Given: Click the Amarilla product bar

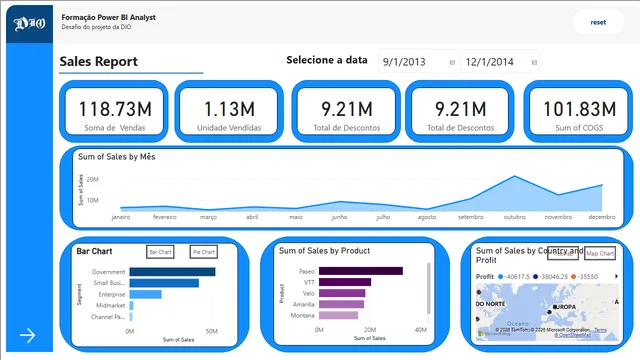Looking at the screenshot, I should tap(341, 304).
